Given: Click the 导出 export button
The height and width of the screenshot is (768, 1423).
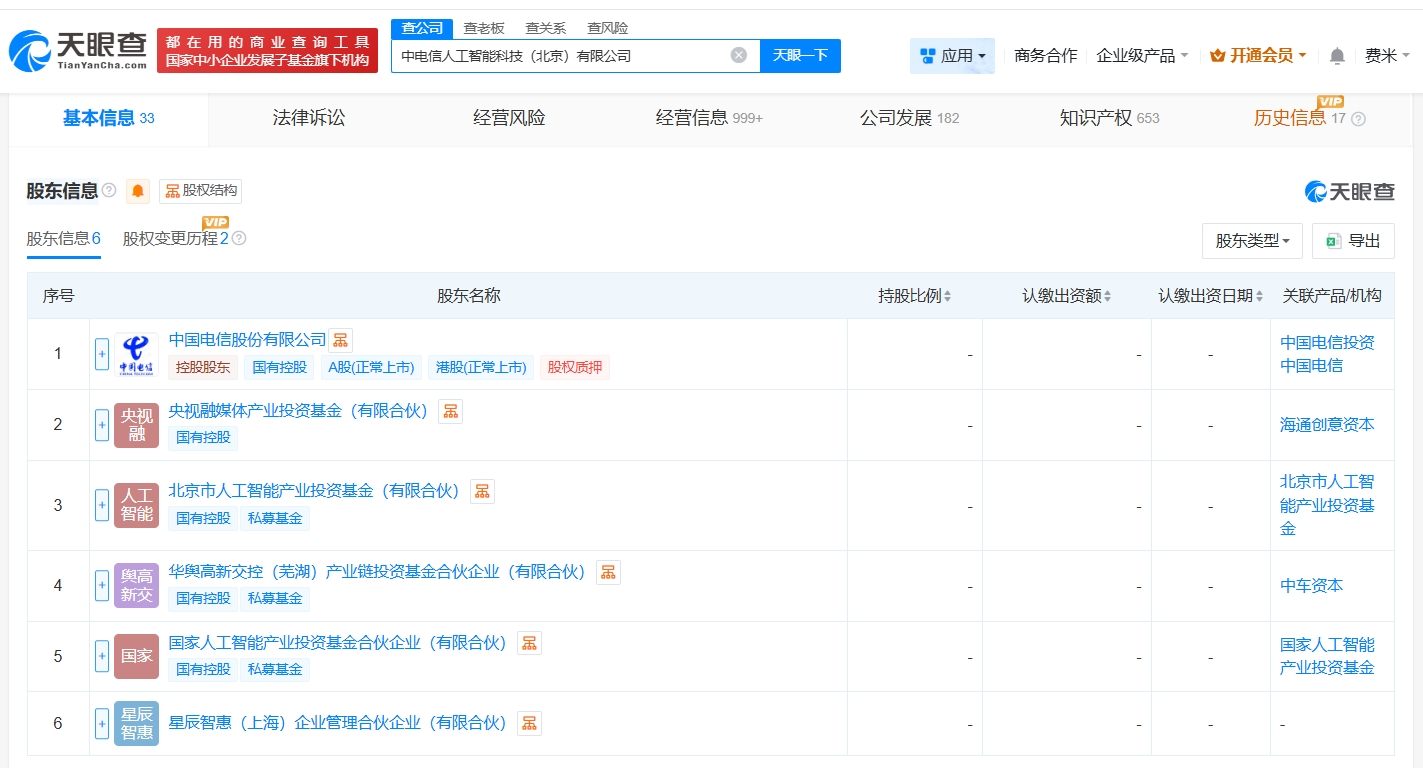Looking at the screenshot, I should point(1353,241).
